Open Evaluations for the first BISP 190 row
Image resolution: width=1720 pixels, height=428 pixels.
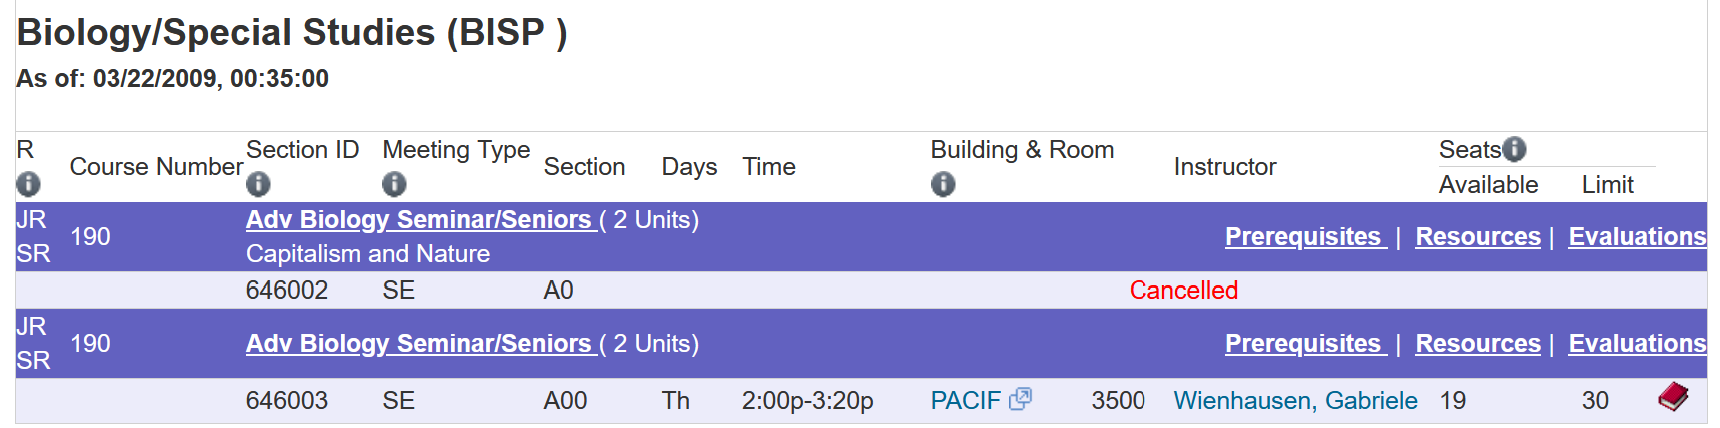click(1637, 236)
